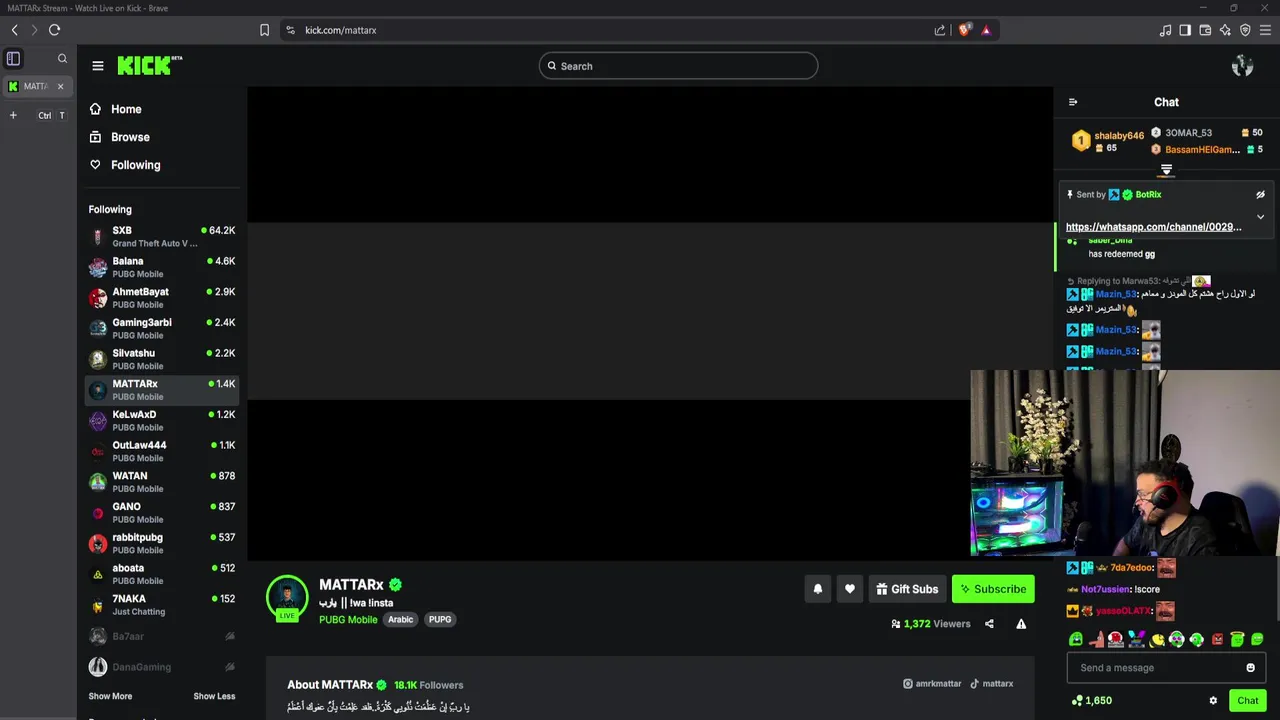This screenshot has height=720, width=1280.
Task: Click the notification bell button
Action: click(x=817, y=589)
